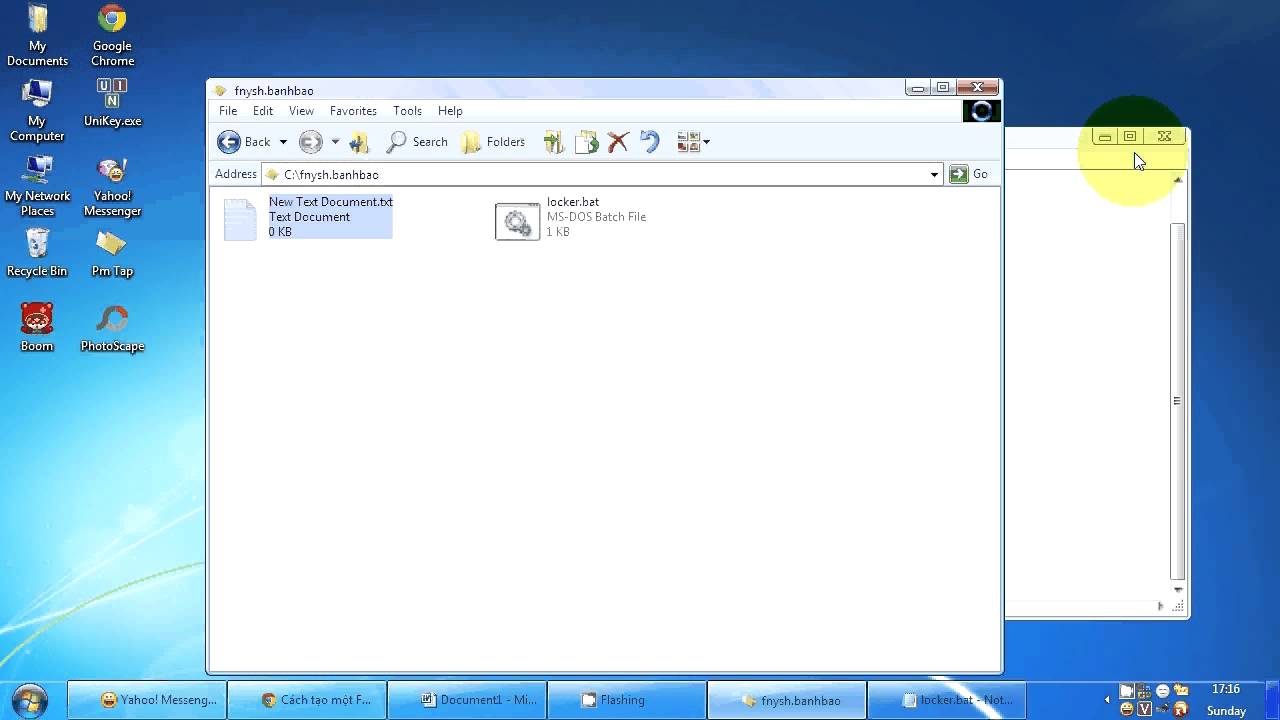
Task: Close the Notepad window behind
Action: 1164,136
